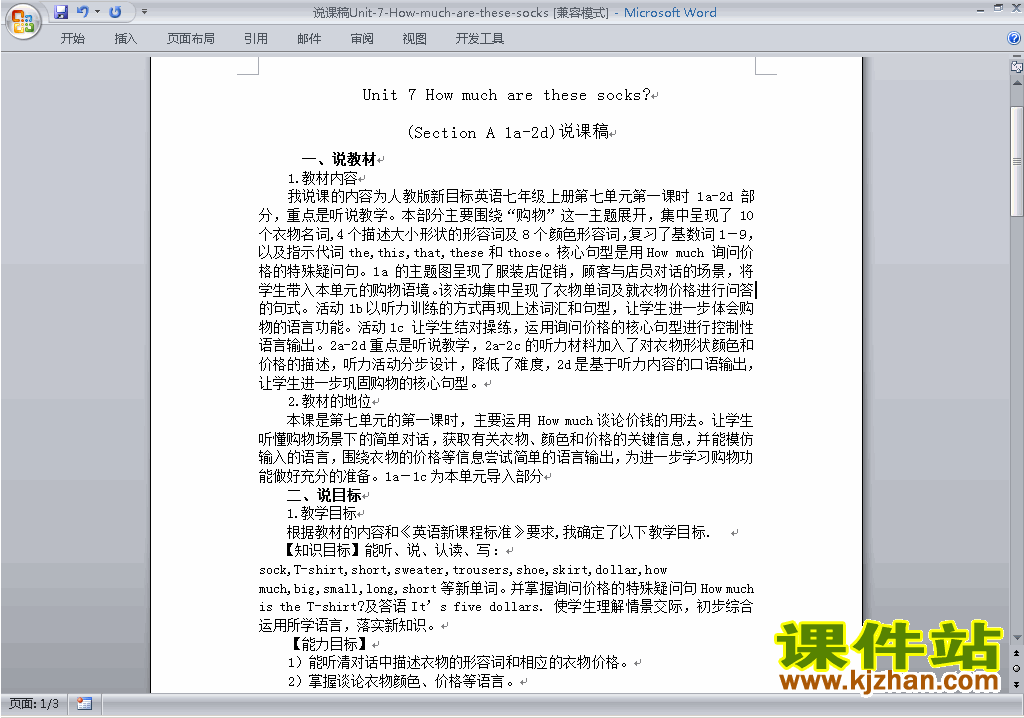Screen dimensions: 1024x718
Task: Click the 页面: 1/3 status bar indicator
Action: coord(33,704)
